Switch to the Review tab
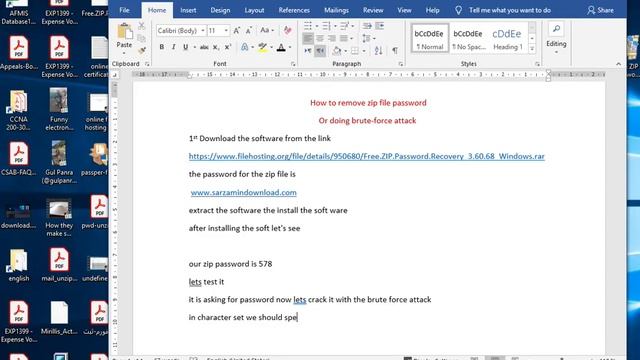The width and height of the screenshot is (640, 360). click(373, 10)
